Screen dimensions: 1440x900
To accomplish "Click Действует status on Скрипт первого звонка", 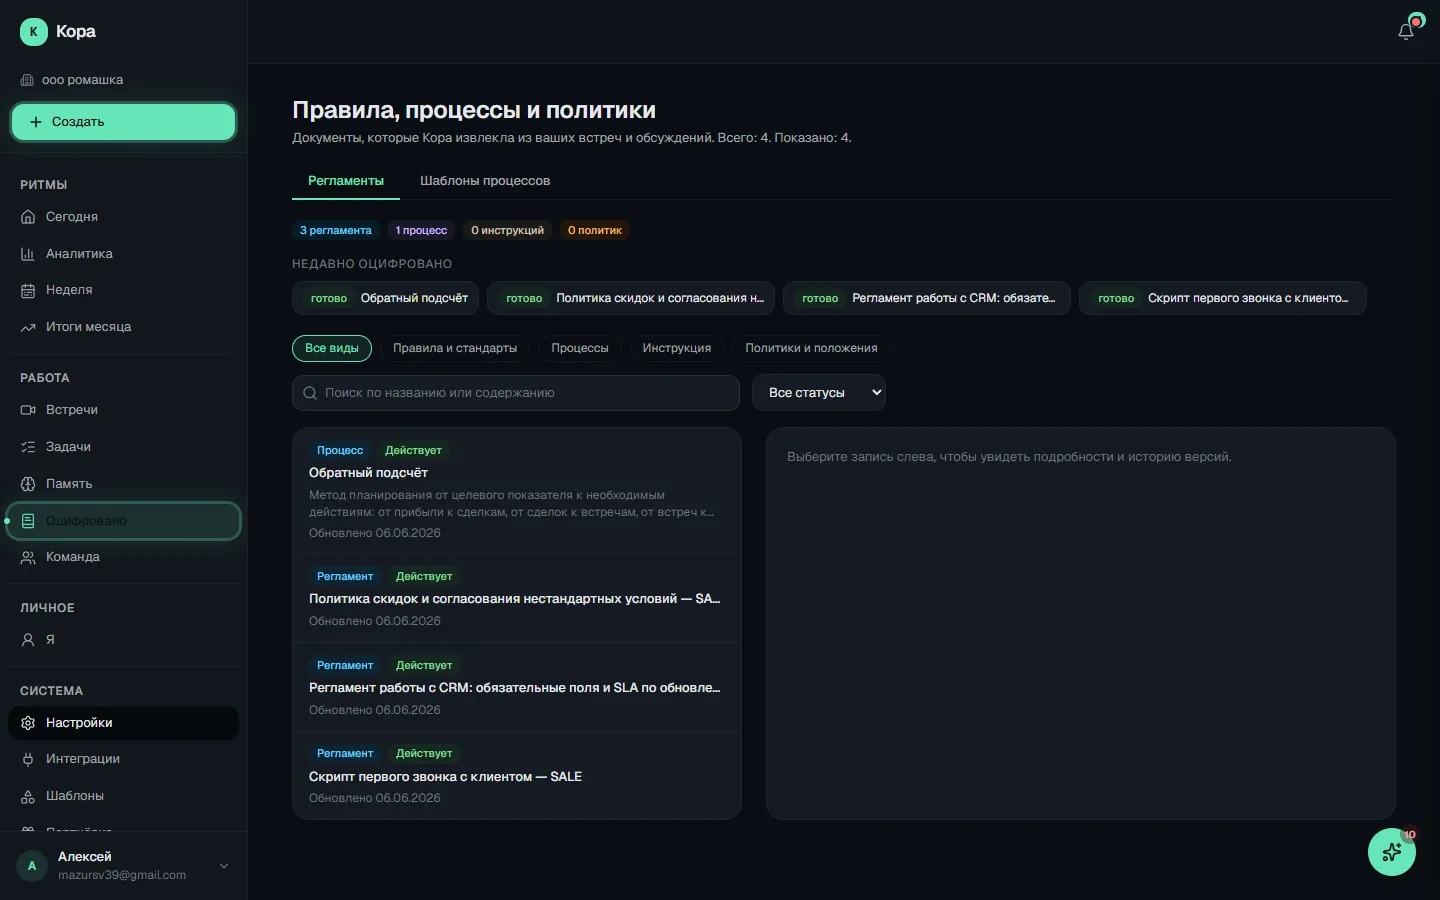I will 424,754.
